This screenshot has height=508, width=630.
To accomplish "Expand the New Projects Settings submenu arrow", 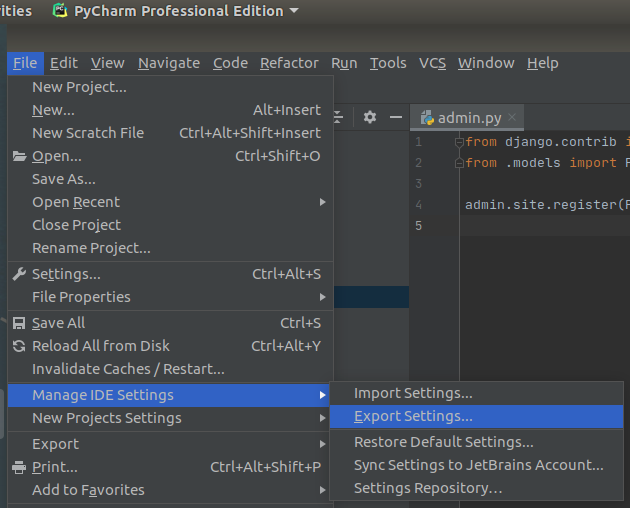I will (322, 418).
